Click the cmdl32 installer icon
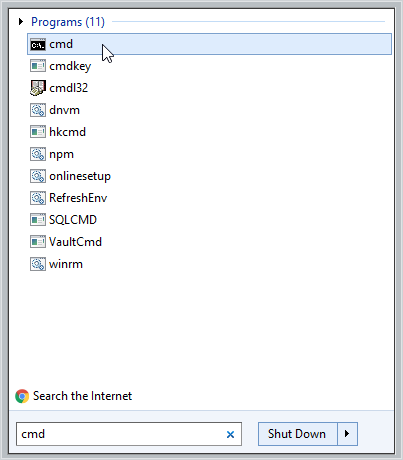The image size is (403, 460). coord(38,88)
